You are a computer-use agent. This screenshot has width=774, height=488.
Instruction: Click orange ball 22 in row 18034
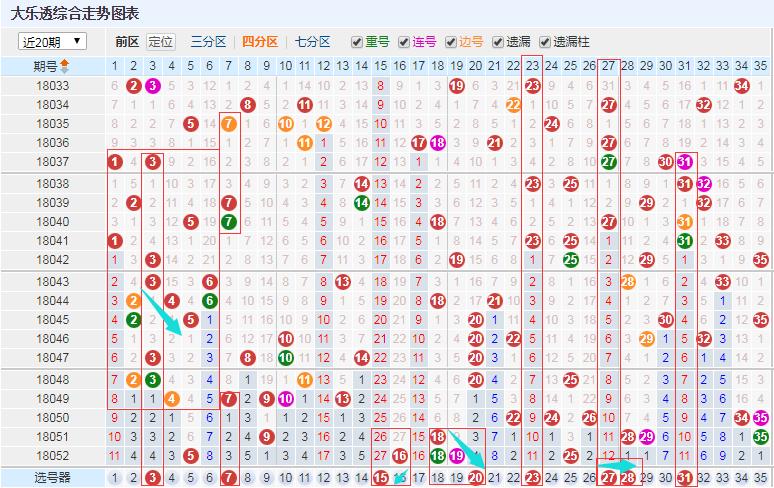tap(513, 105)
